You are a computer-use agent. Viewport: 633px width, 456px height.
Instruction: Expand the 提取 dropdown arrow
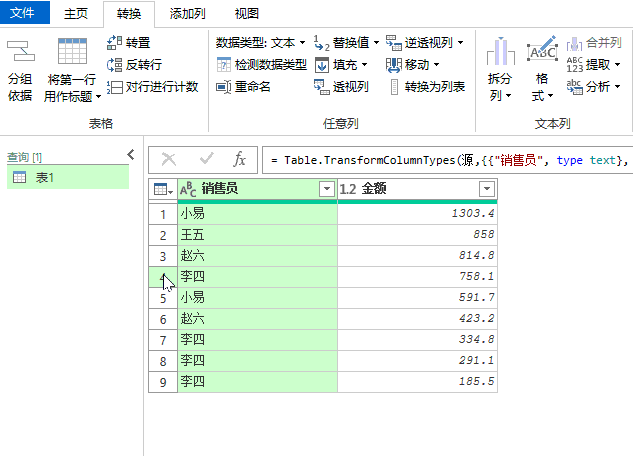[x=618, y=65]
